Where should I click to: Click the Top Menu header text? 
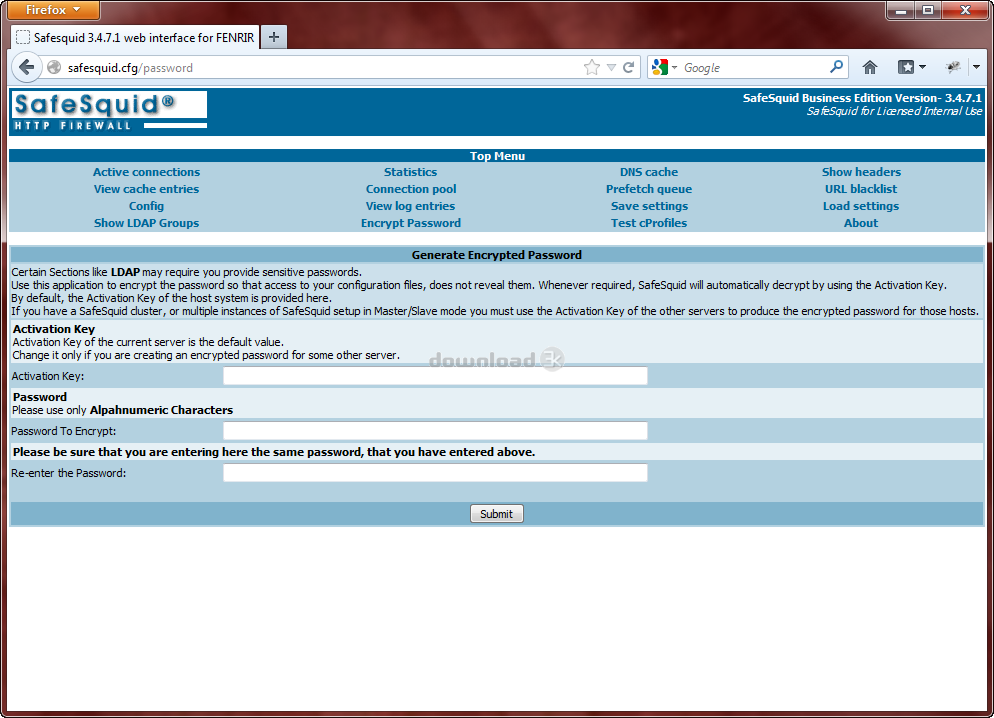click(497, 156)
